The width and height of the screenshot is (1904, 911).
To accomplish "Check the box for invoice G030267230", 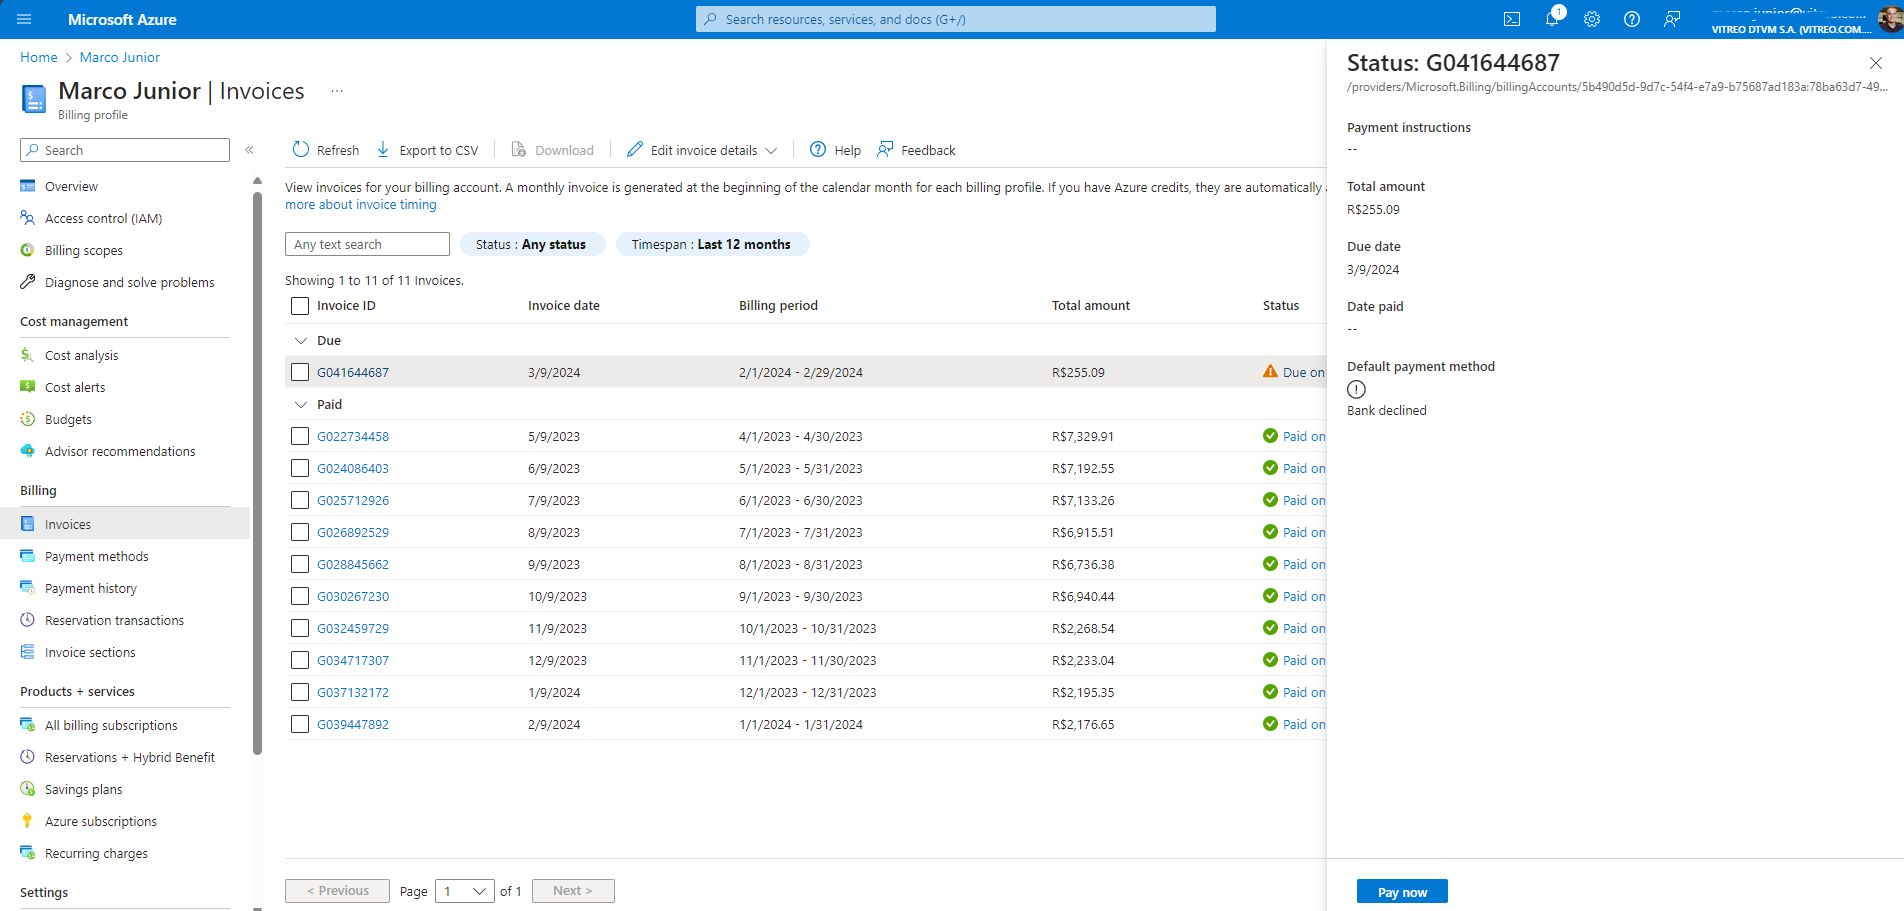I will (x=300, y=596).
